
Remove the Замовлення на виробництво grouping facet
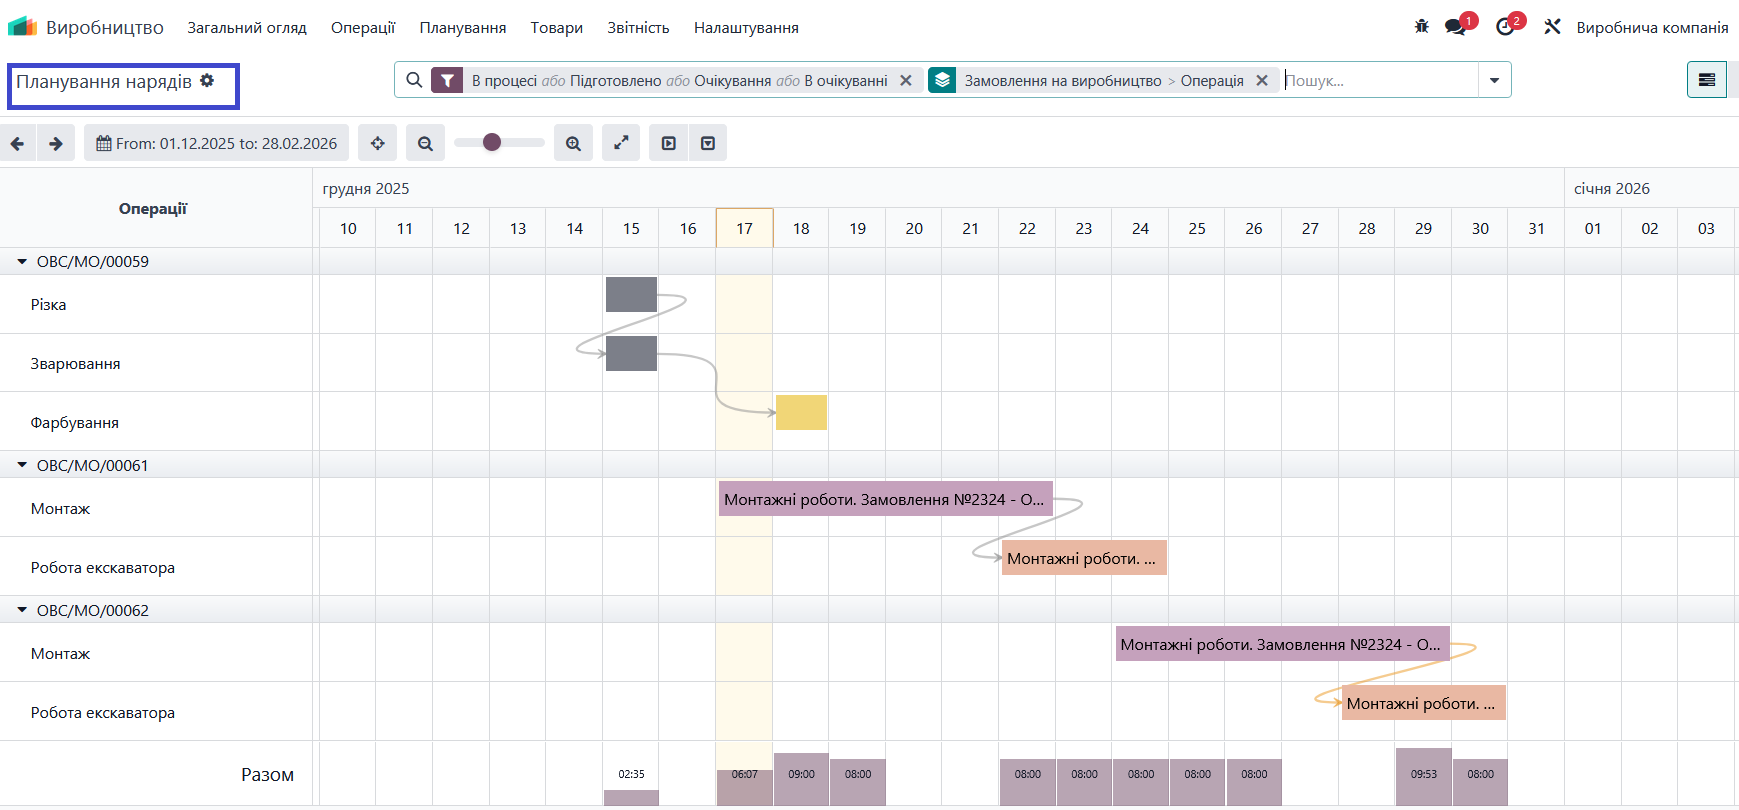point(1262,80)
